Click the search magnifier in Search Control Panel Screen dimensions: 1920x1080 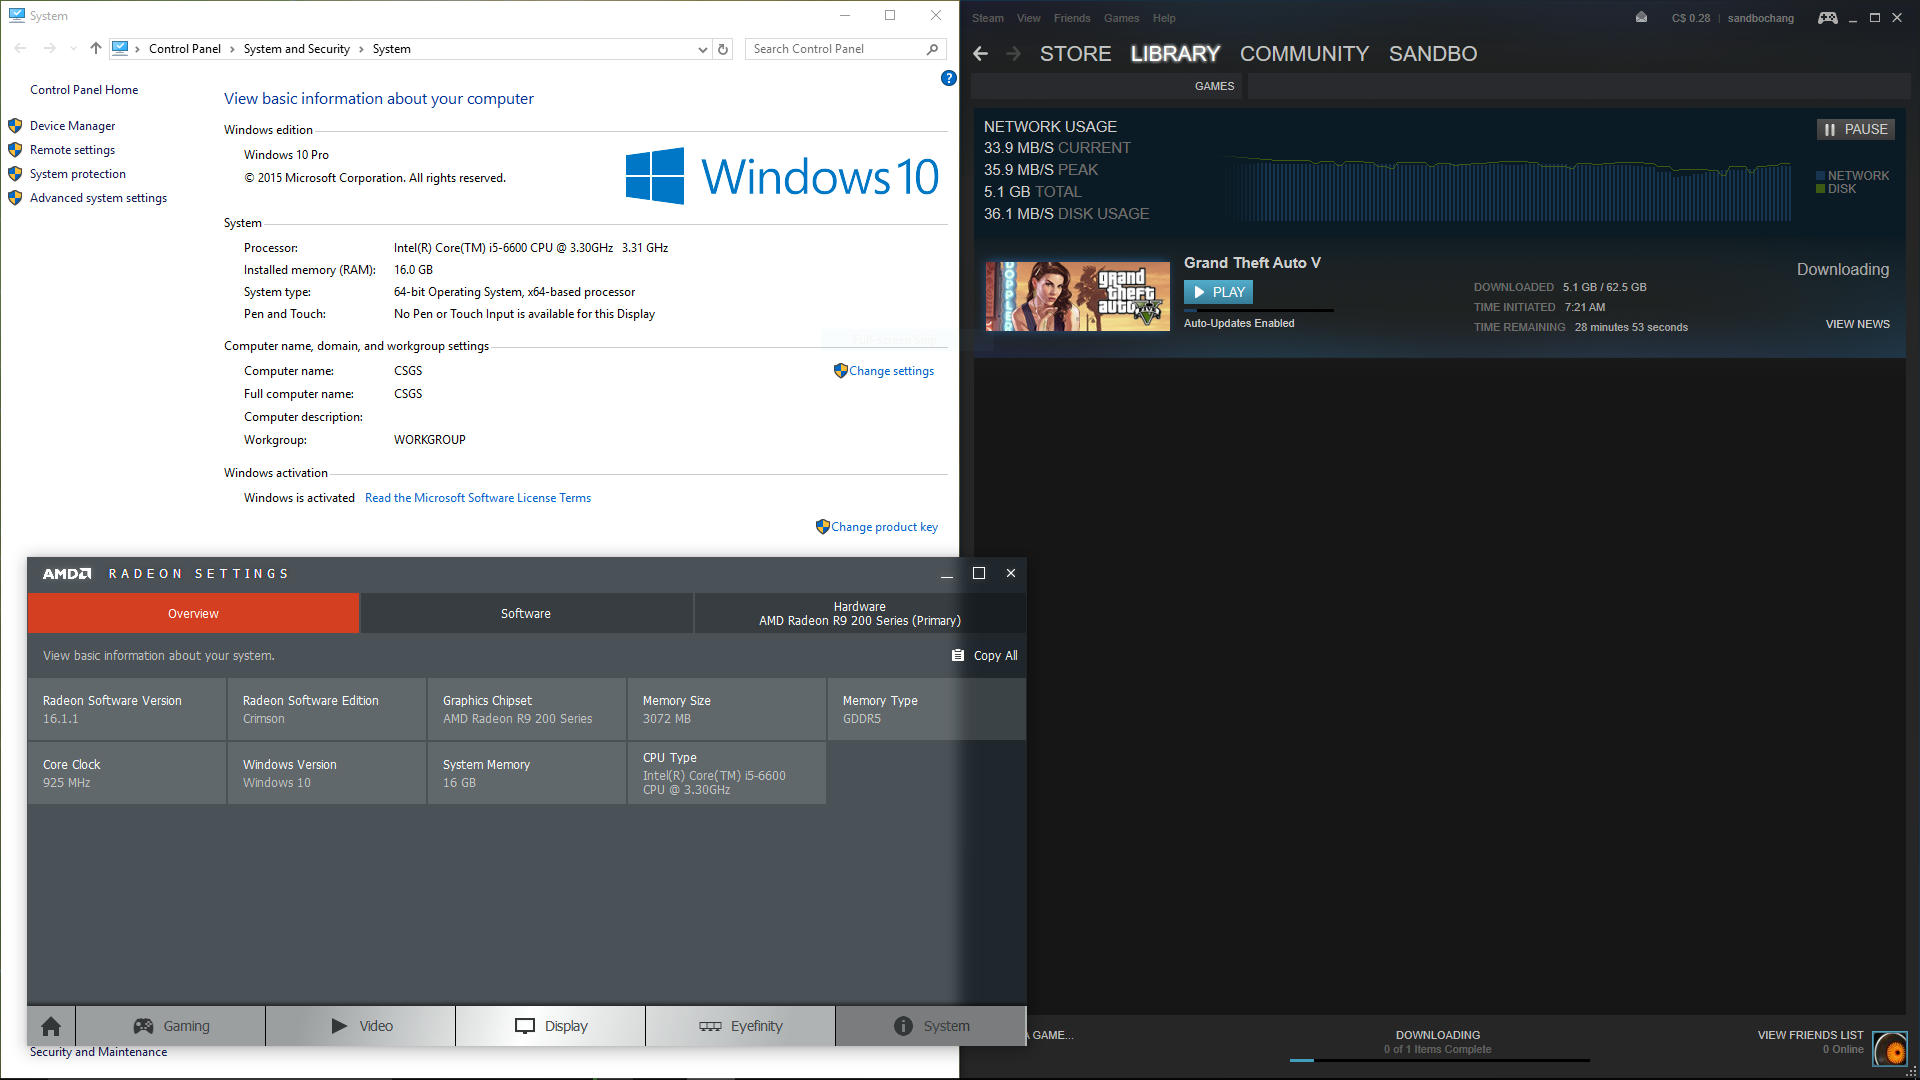point(932,49)
